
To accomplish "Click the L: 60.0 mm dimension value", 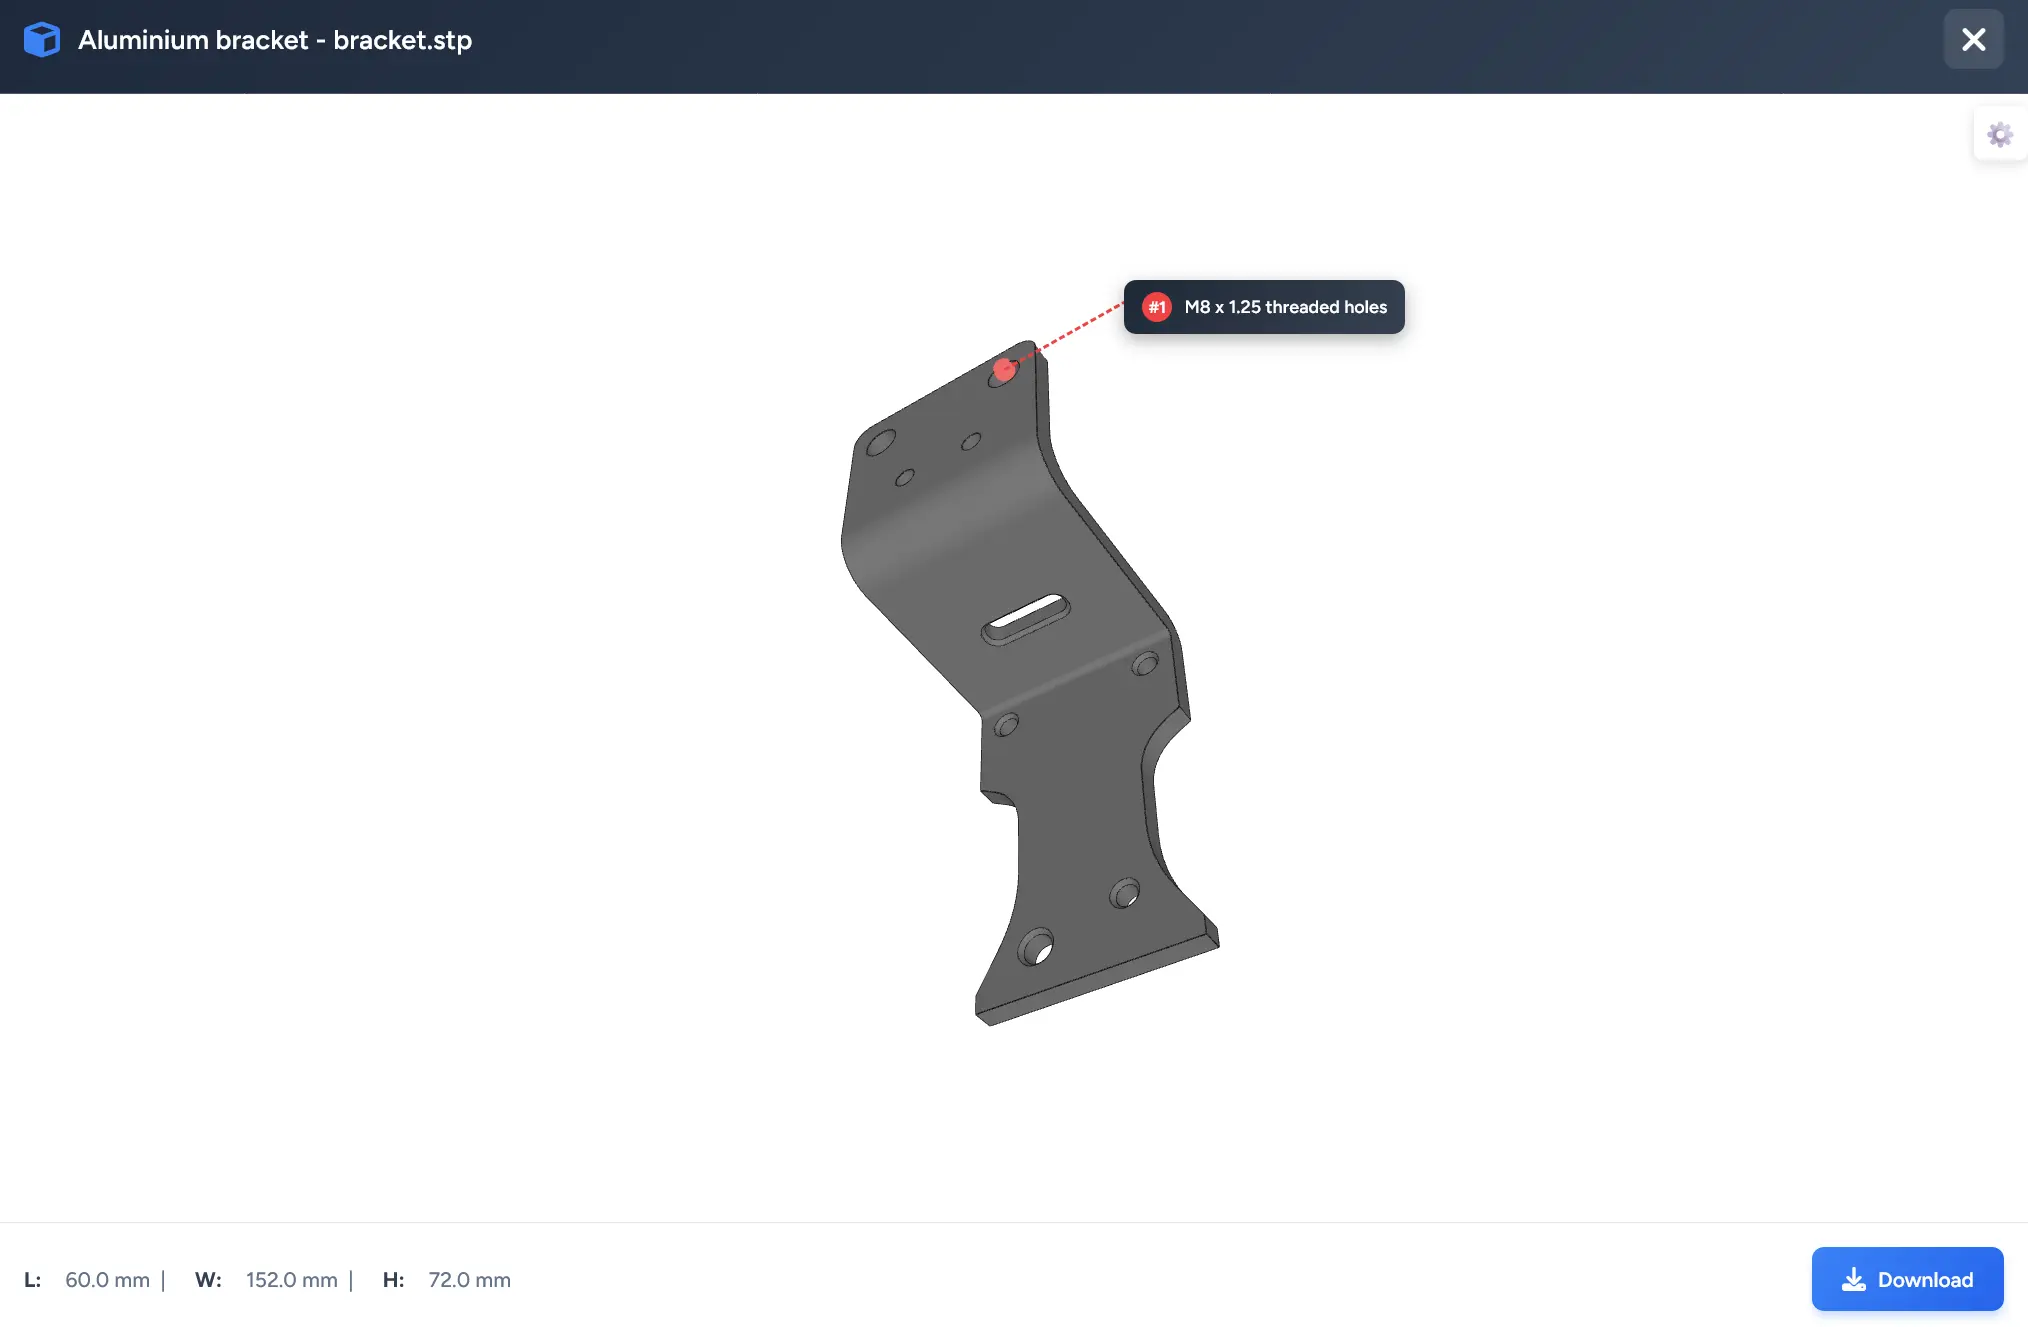I will click(107, 1279).
